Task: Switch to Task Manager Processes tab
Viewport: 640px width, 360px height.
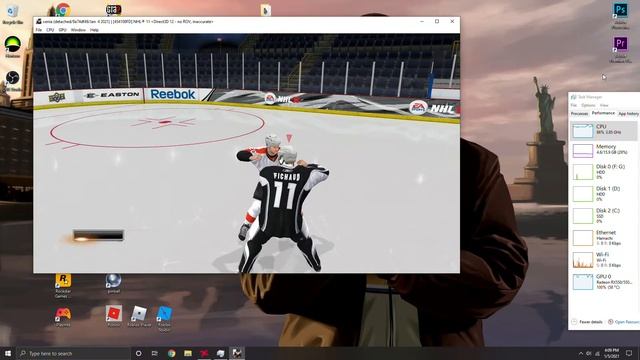Action: point(579,113)
